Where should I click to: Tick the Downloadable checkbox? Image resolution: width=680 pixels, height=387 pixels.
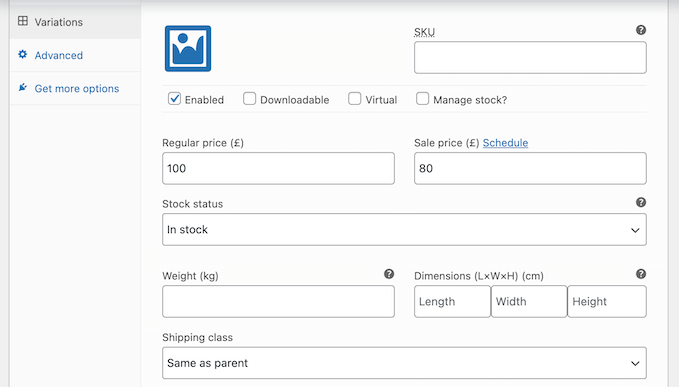coord(249,99)
